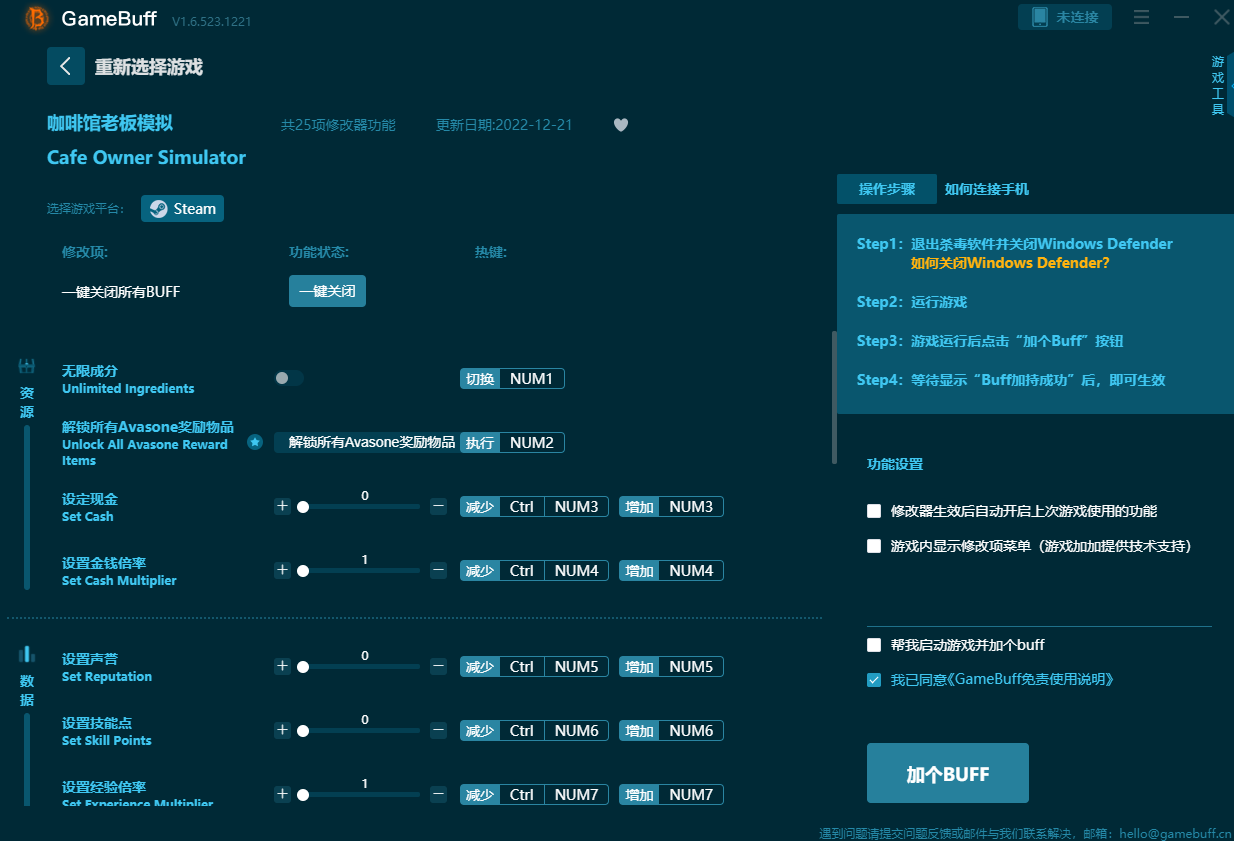Image resolution: width=1234 pixels, height=841 pixels.
Task: Toggle the Unlimited Ingredients switch
Action: pyautogui.click(x=289, y=378)
